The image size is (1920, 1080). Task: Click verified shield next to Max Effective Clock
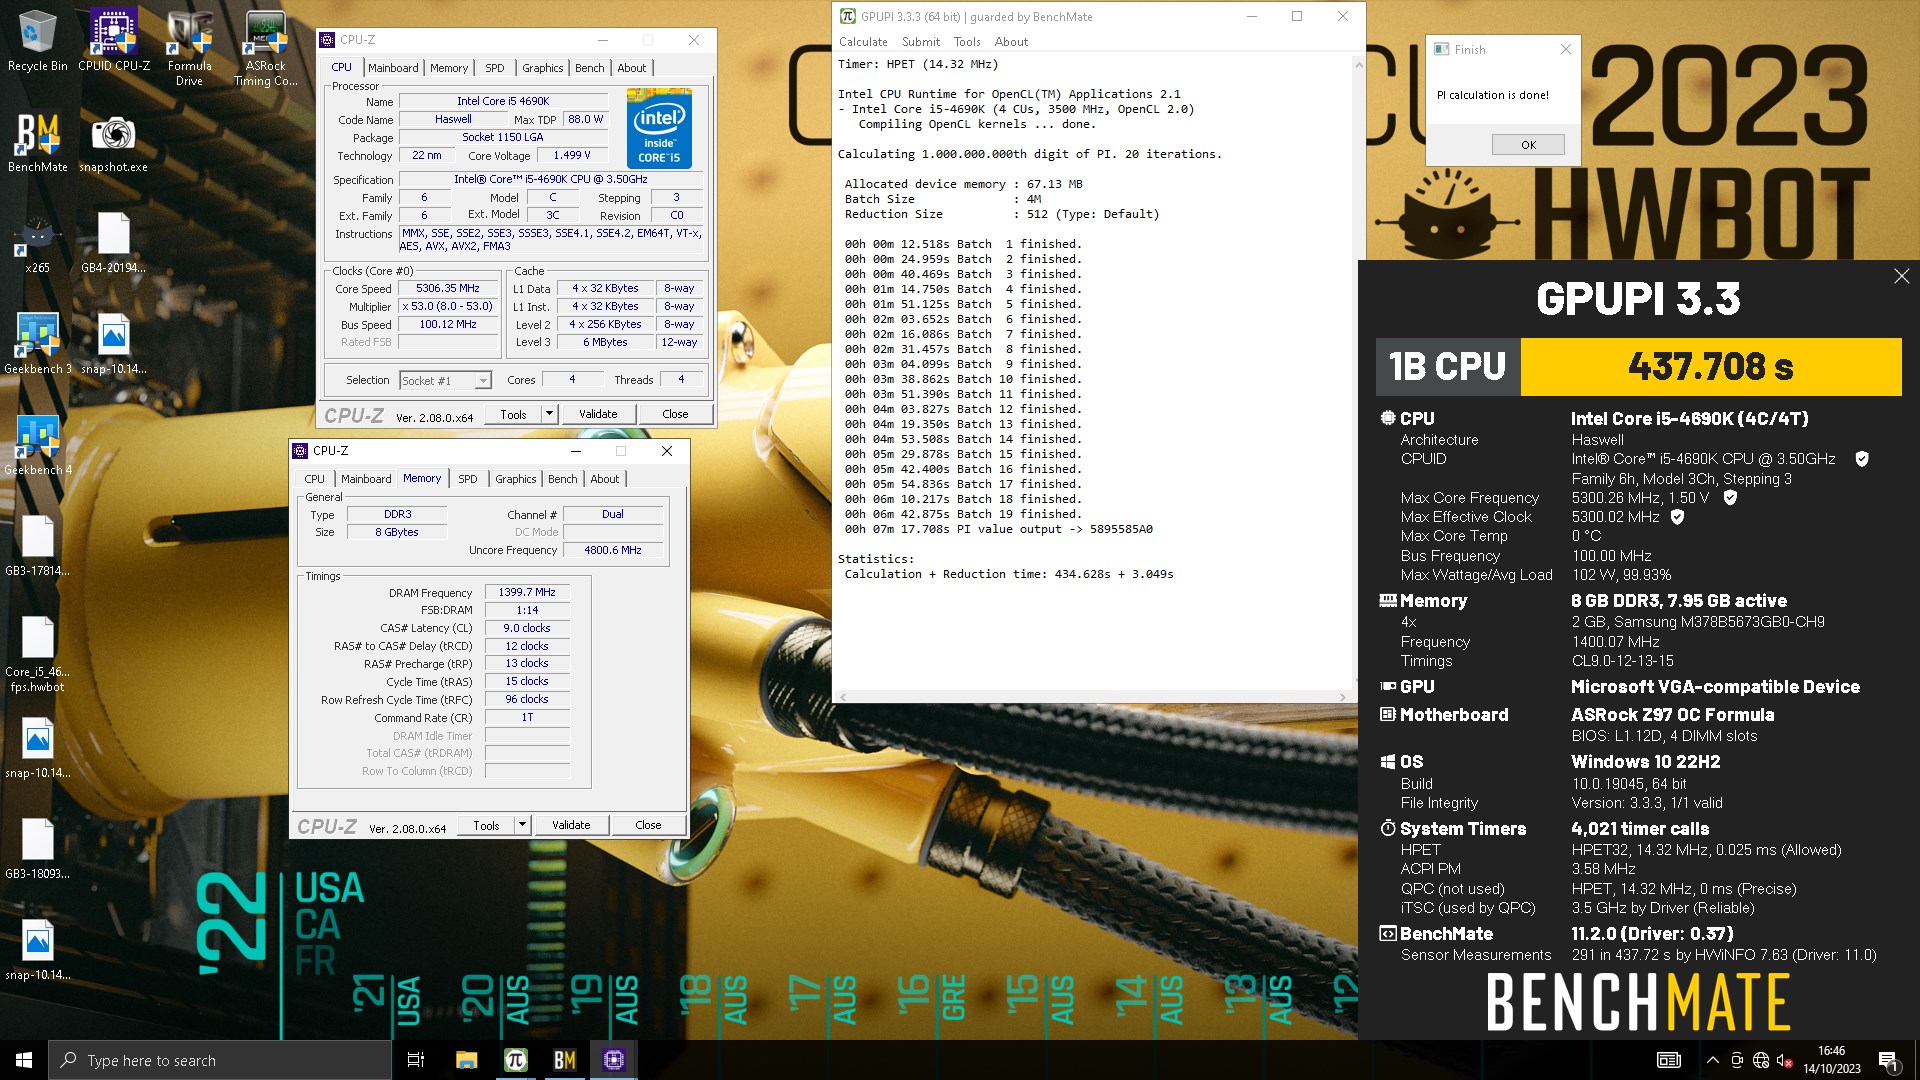tap(1677, 517)
